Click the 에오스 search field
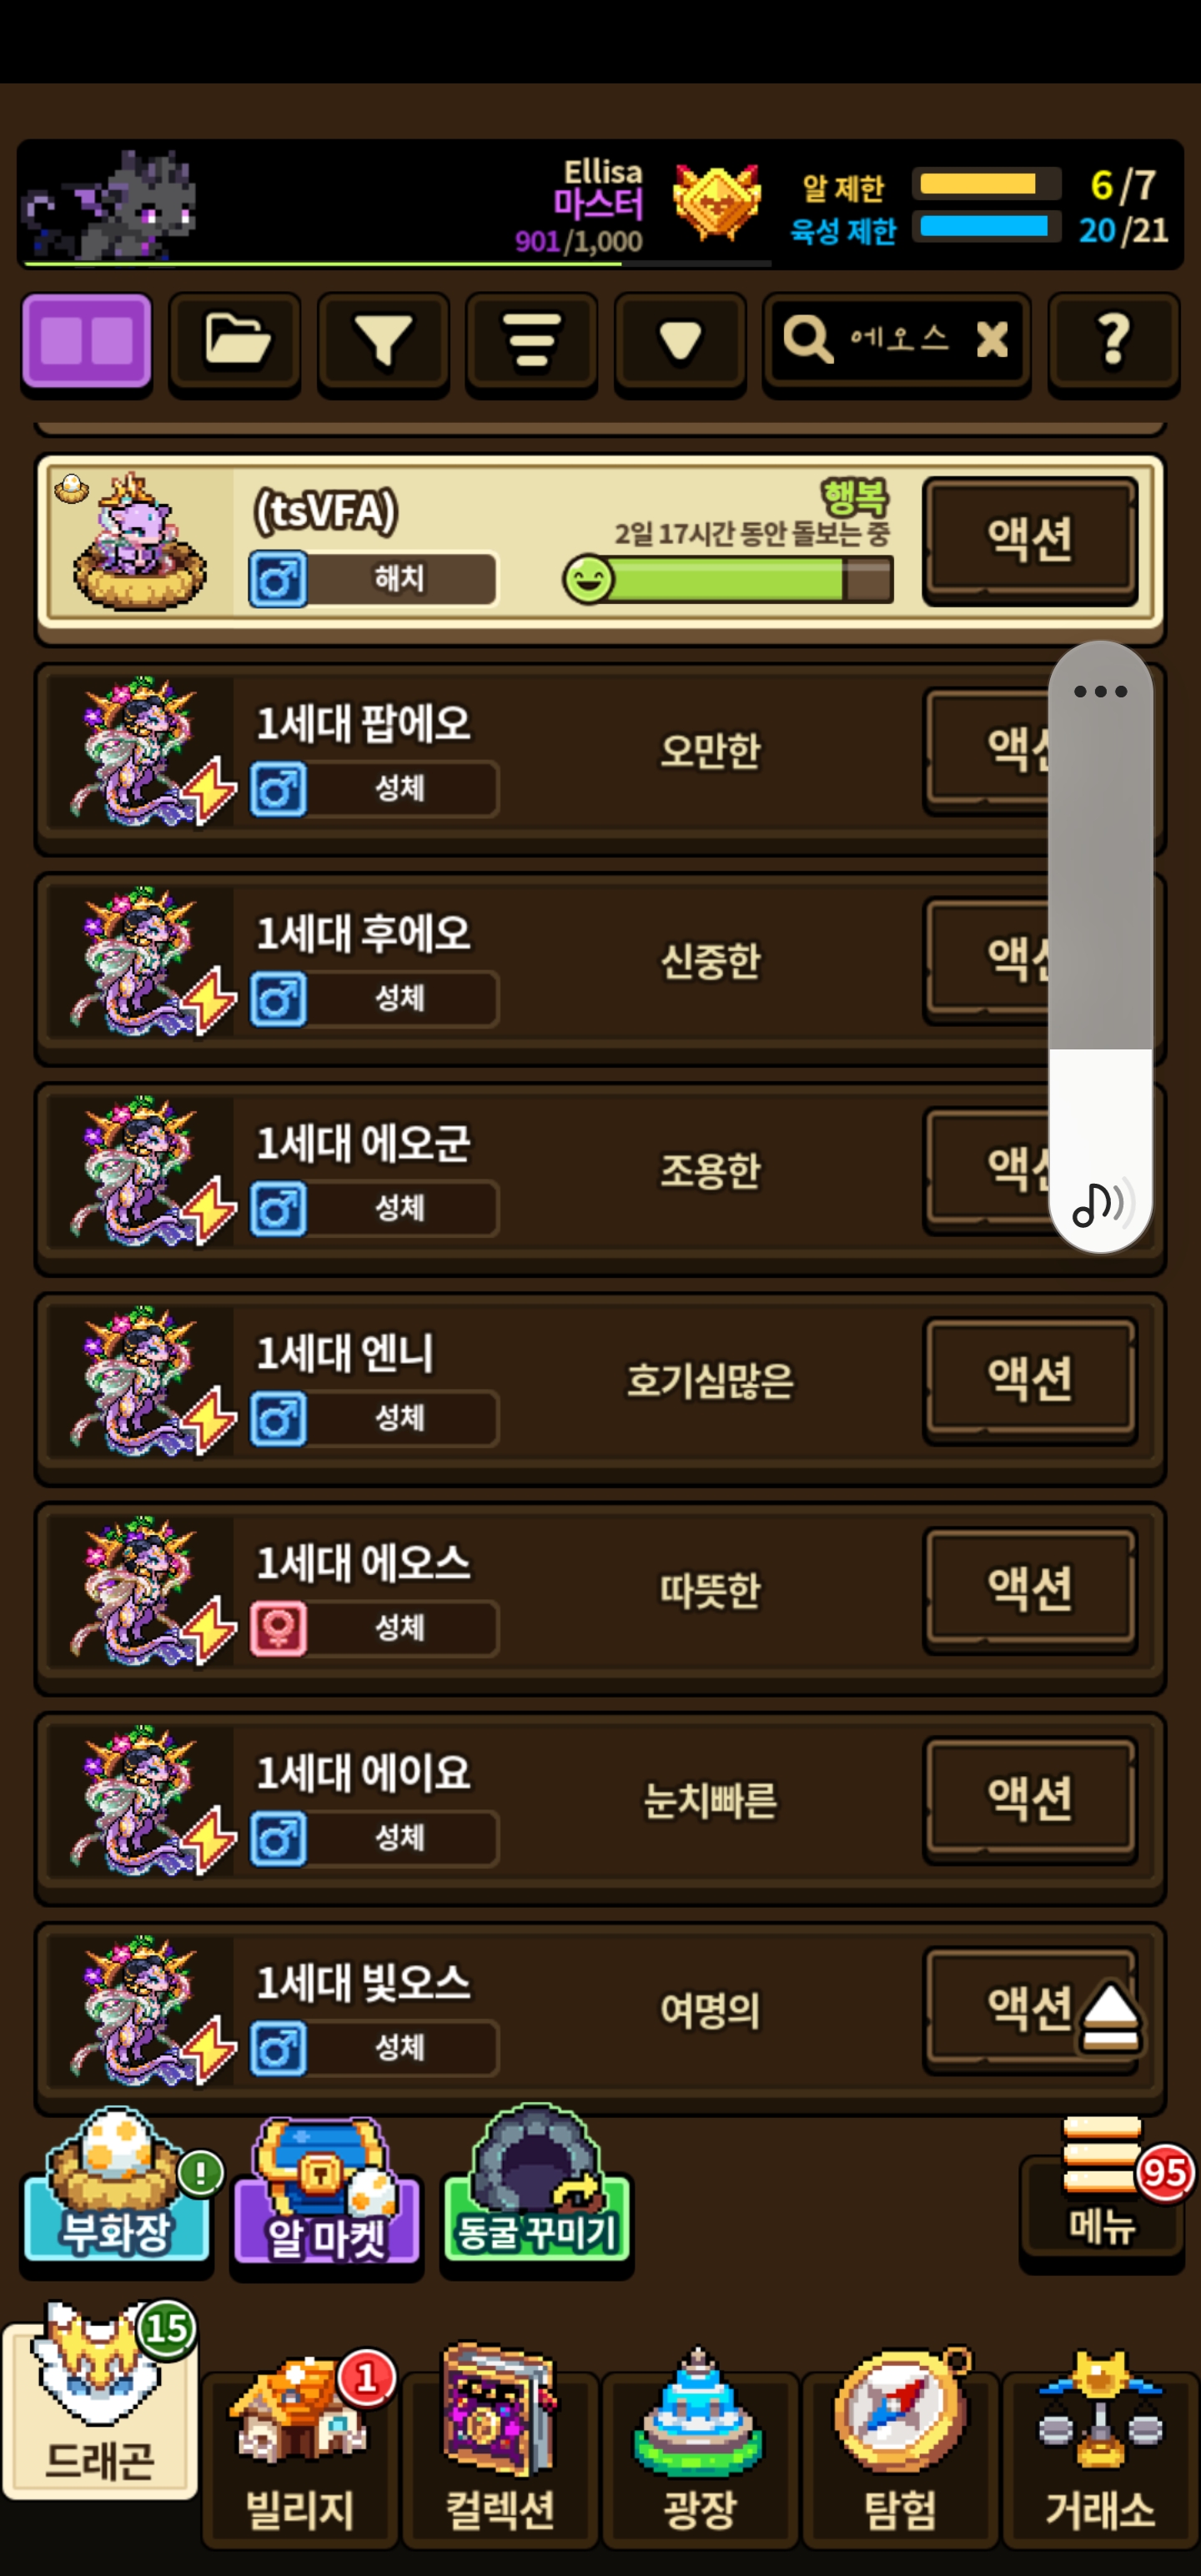The width and height of the screenshot is (1201, 2576). [x=896, y=340]
